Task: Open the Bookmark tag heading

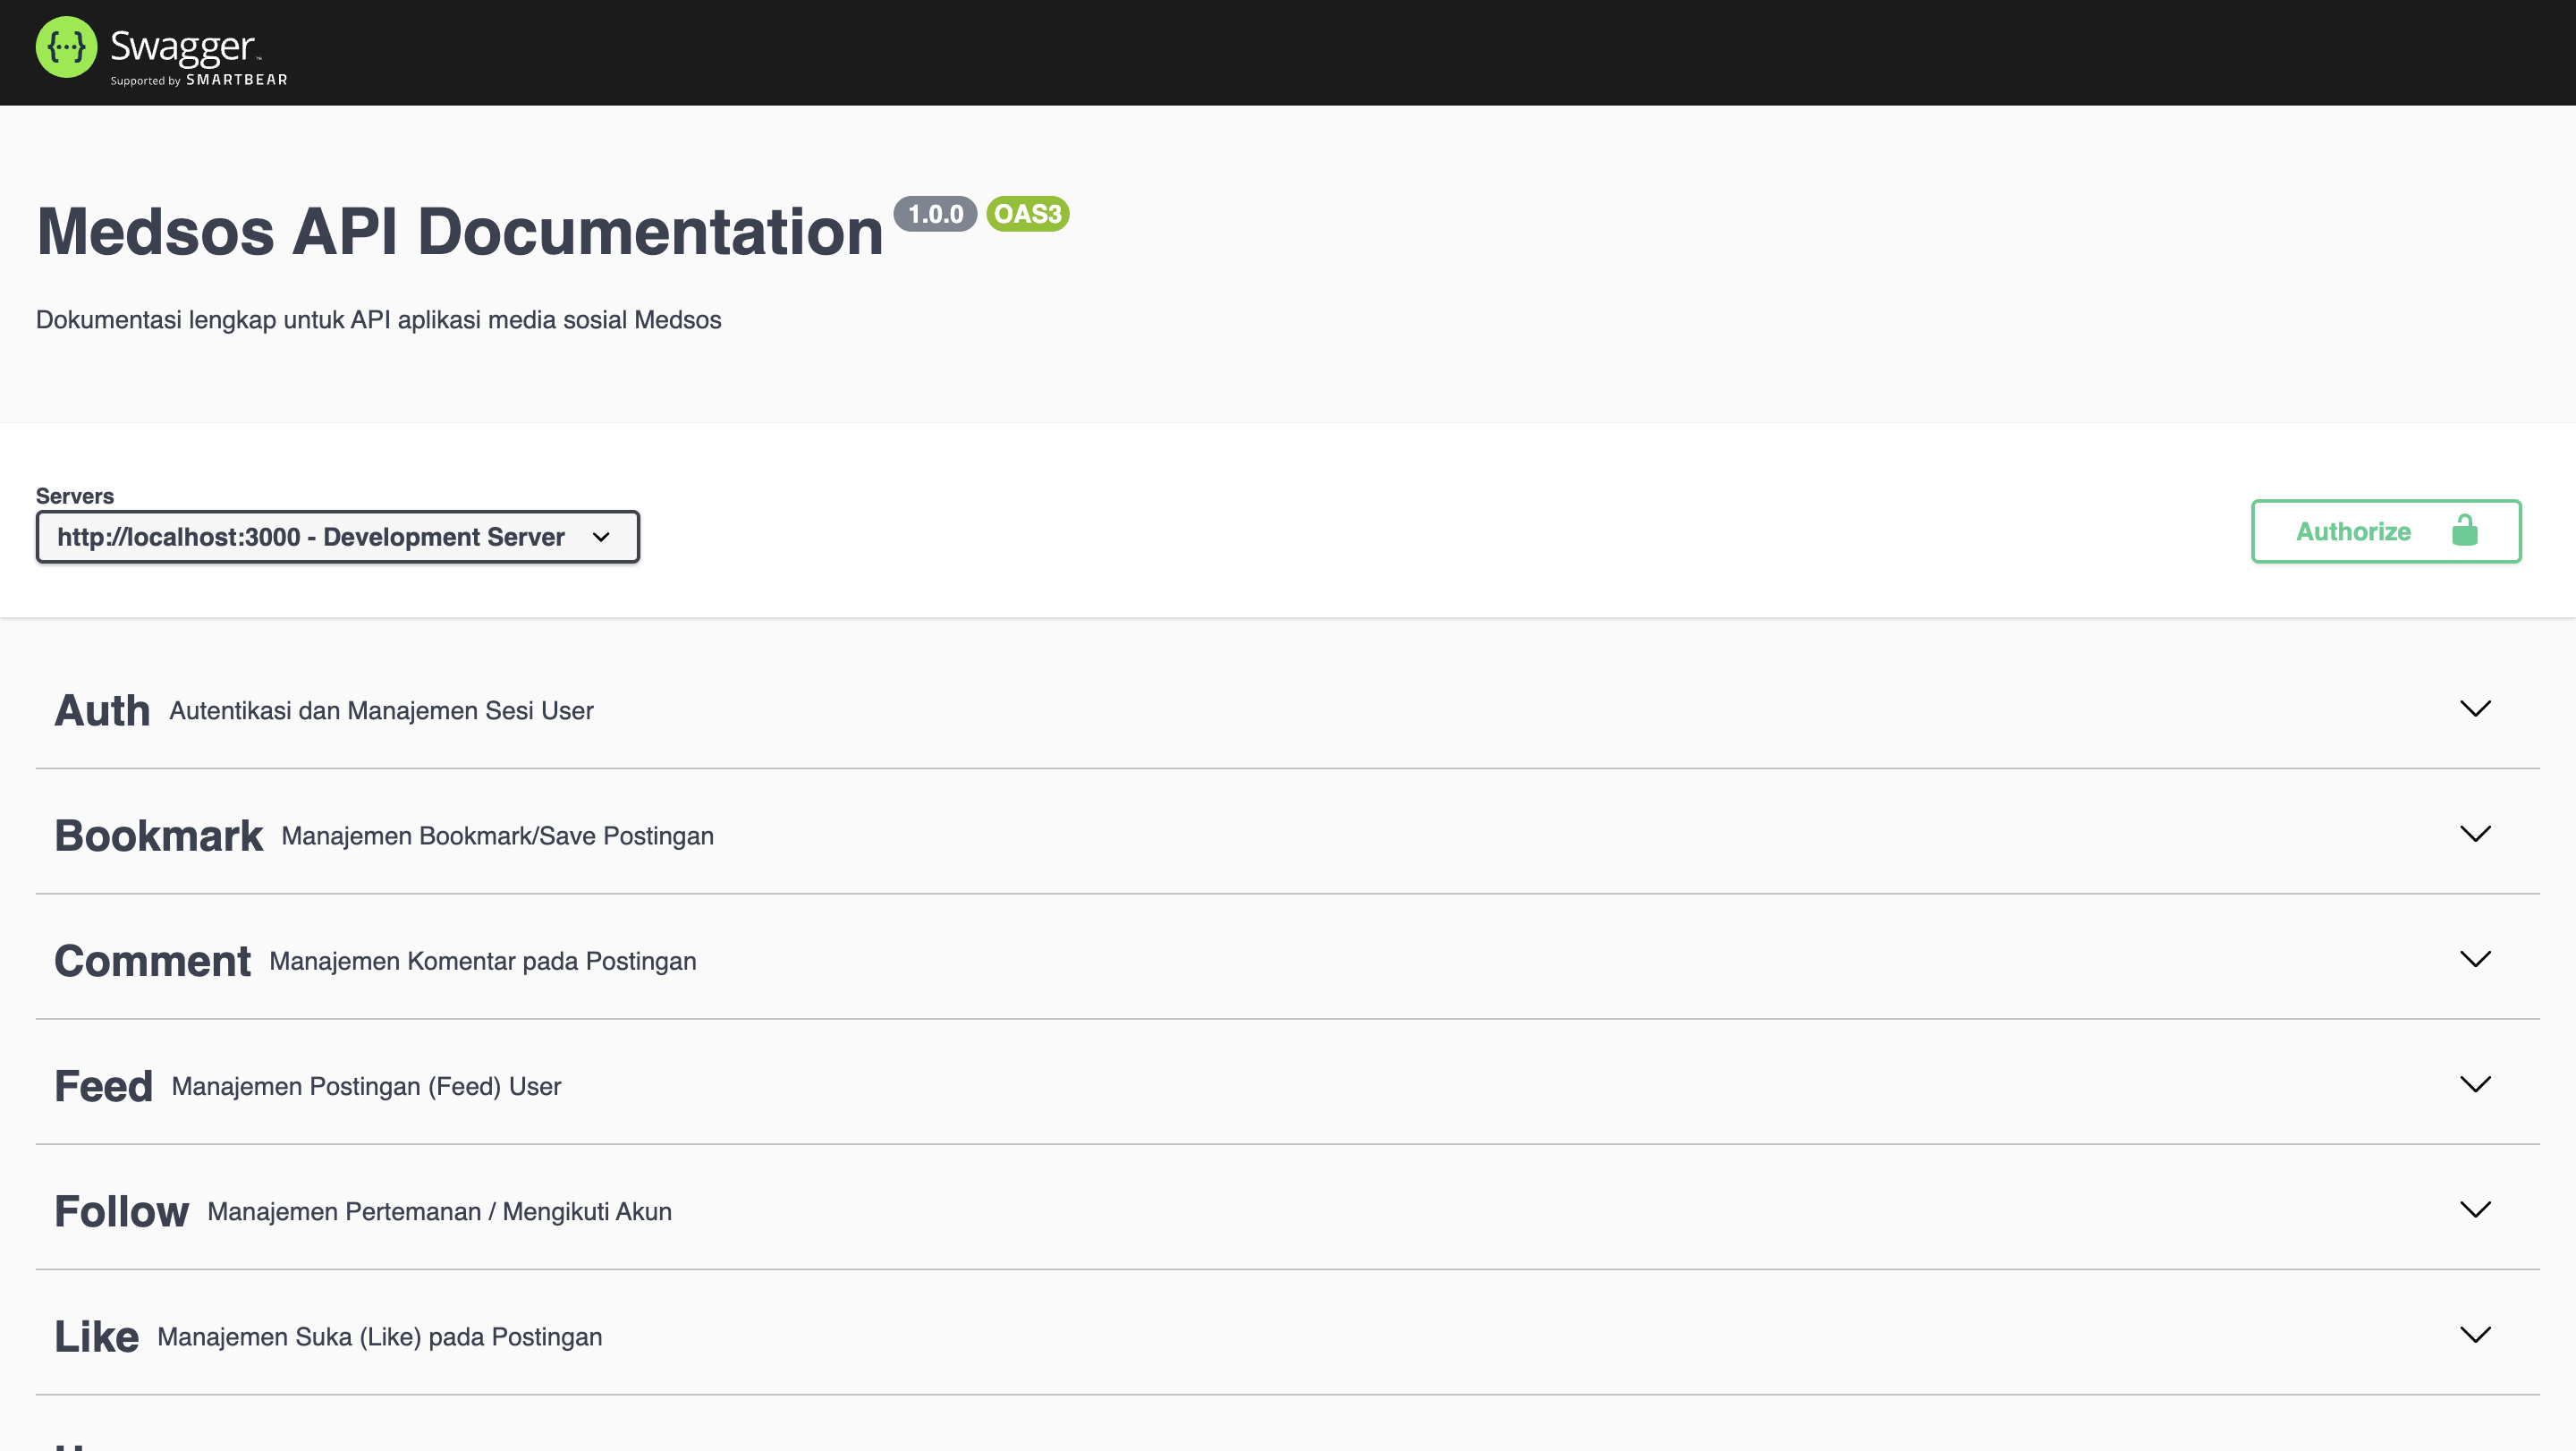Action: point(158,836)
